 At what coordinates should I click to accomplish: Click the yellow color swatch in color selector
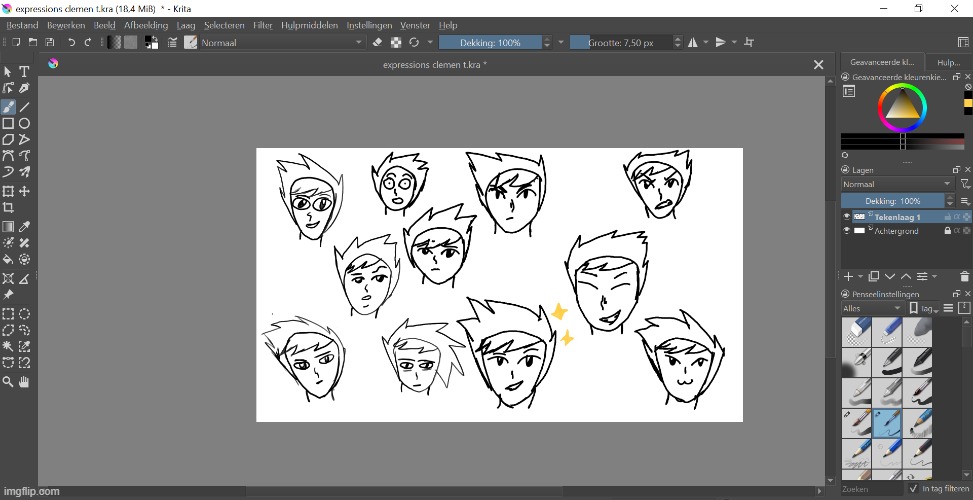pyautogui.click(x=968, y=102)
